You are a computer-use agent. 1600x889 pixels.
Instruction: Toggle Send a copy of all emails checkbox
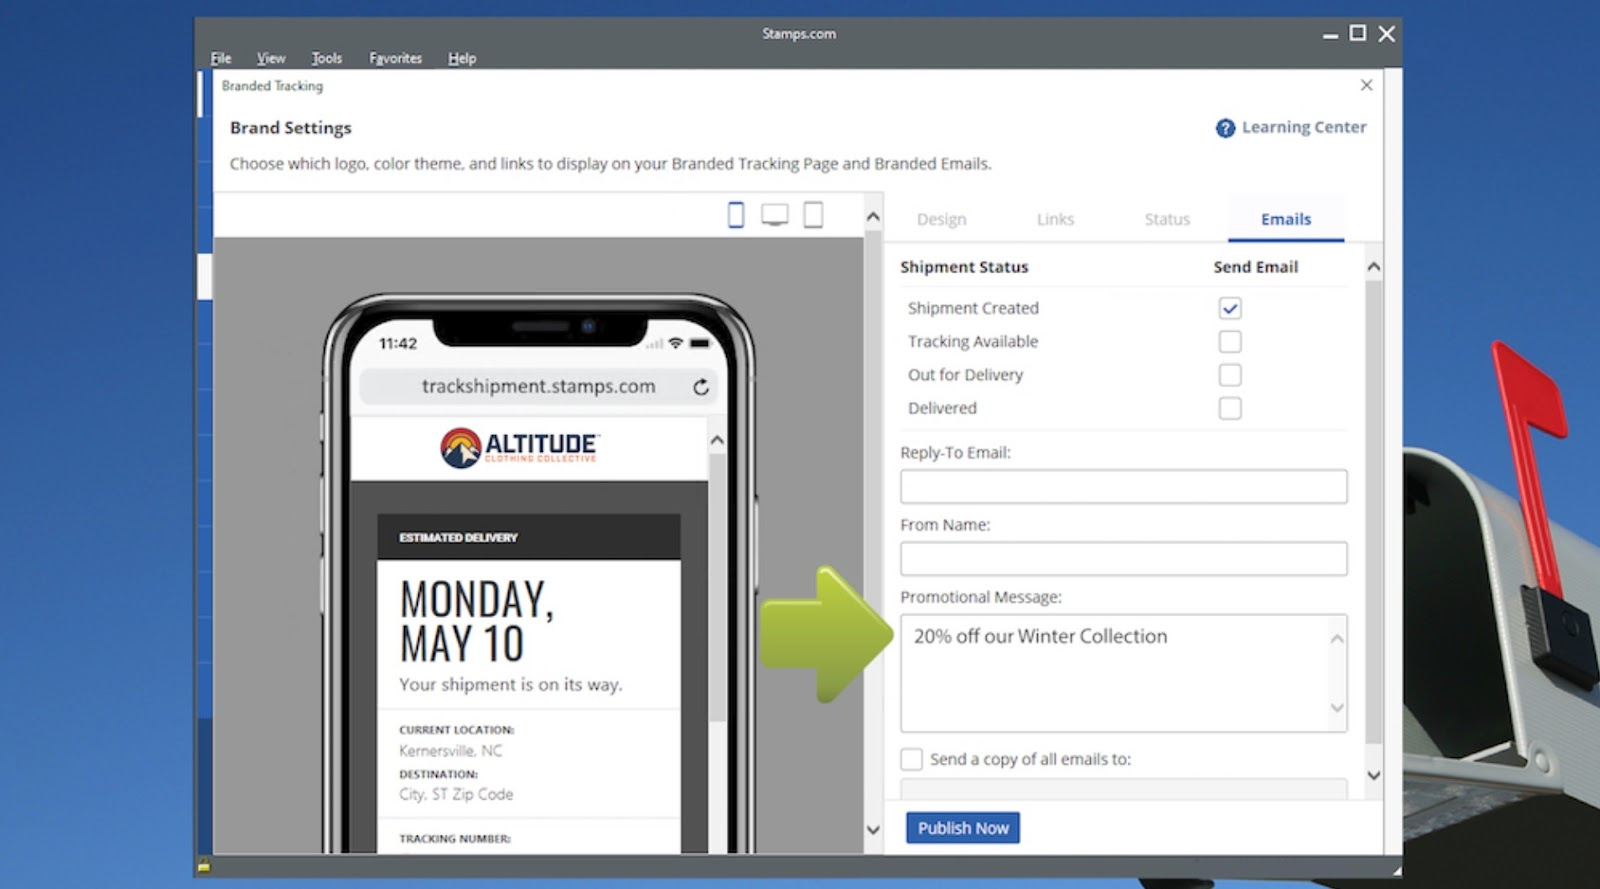point(912,759)
